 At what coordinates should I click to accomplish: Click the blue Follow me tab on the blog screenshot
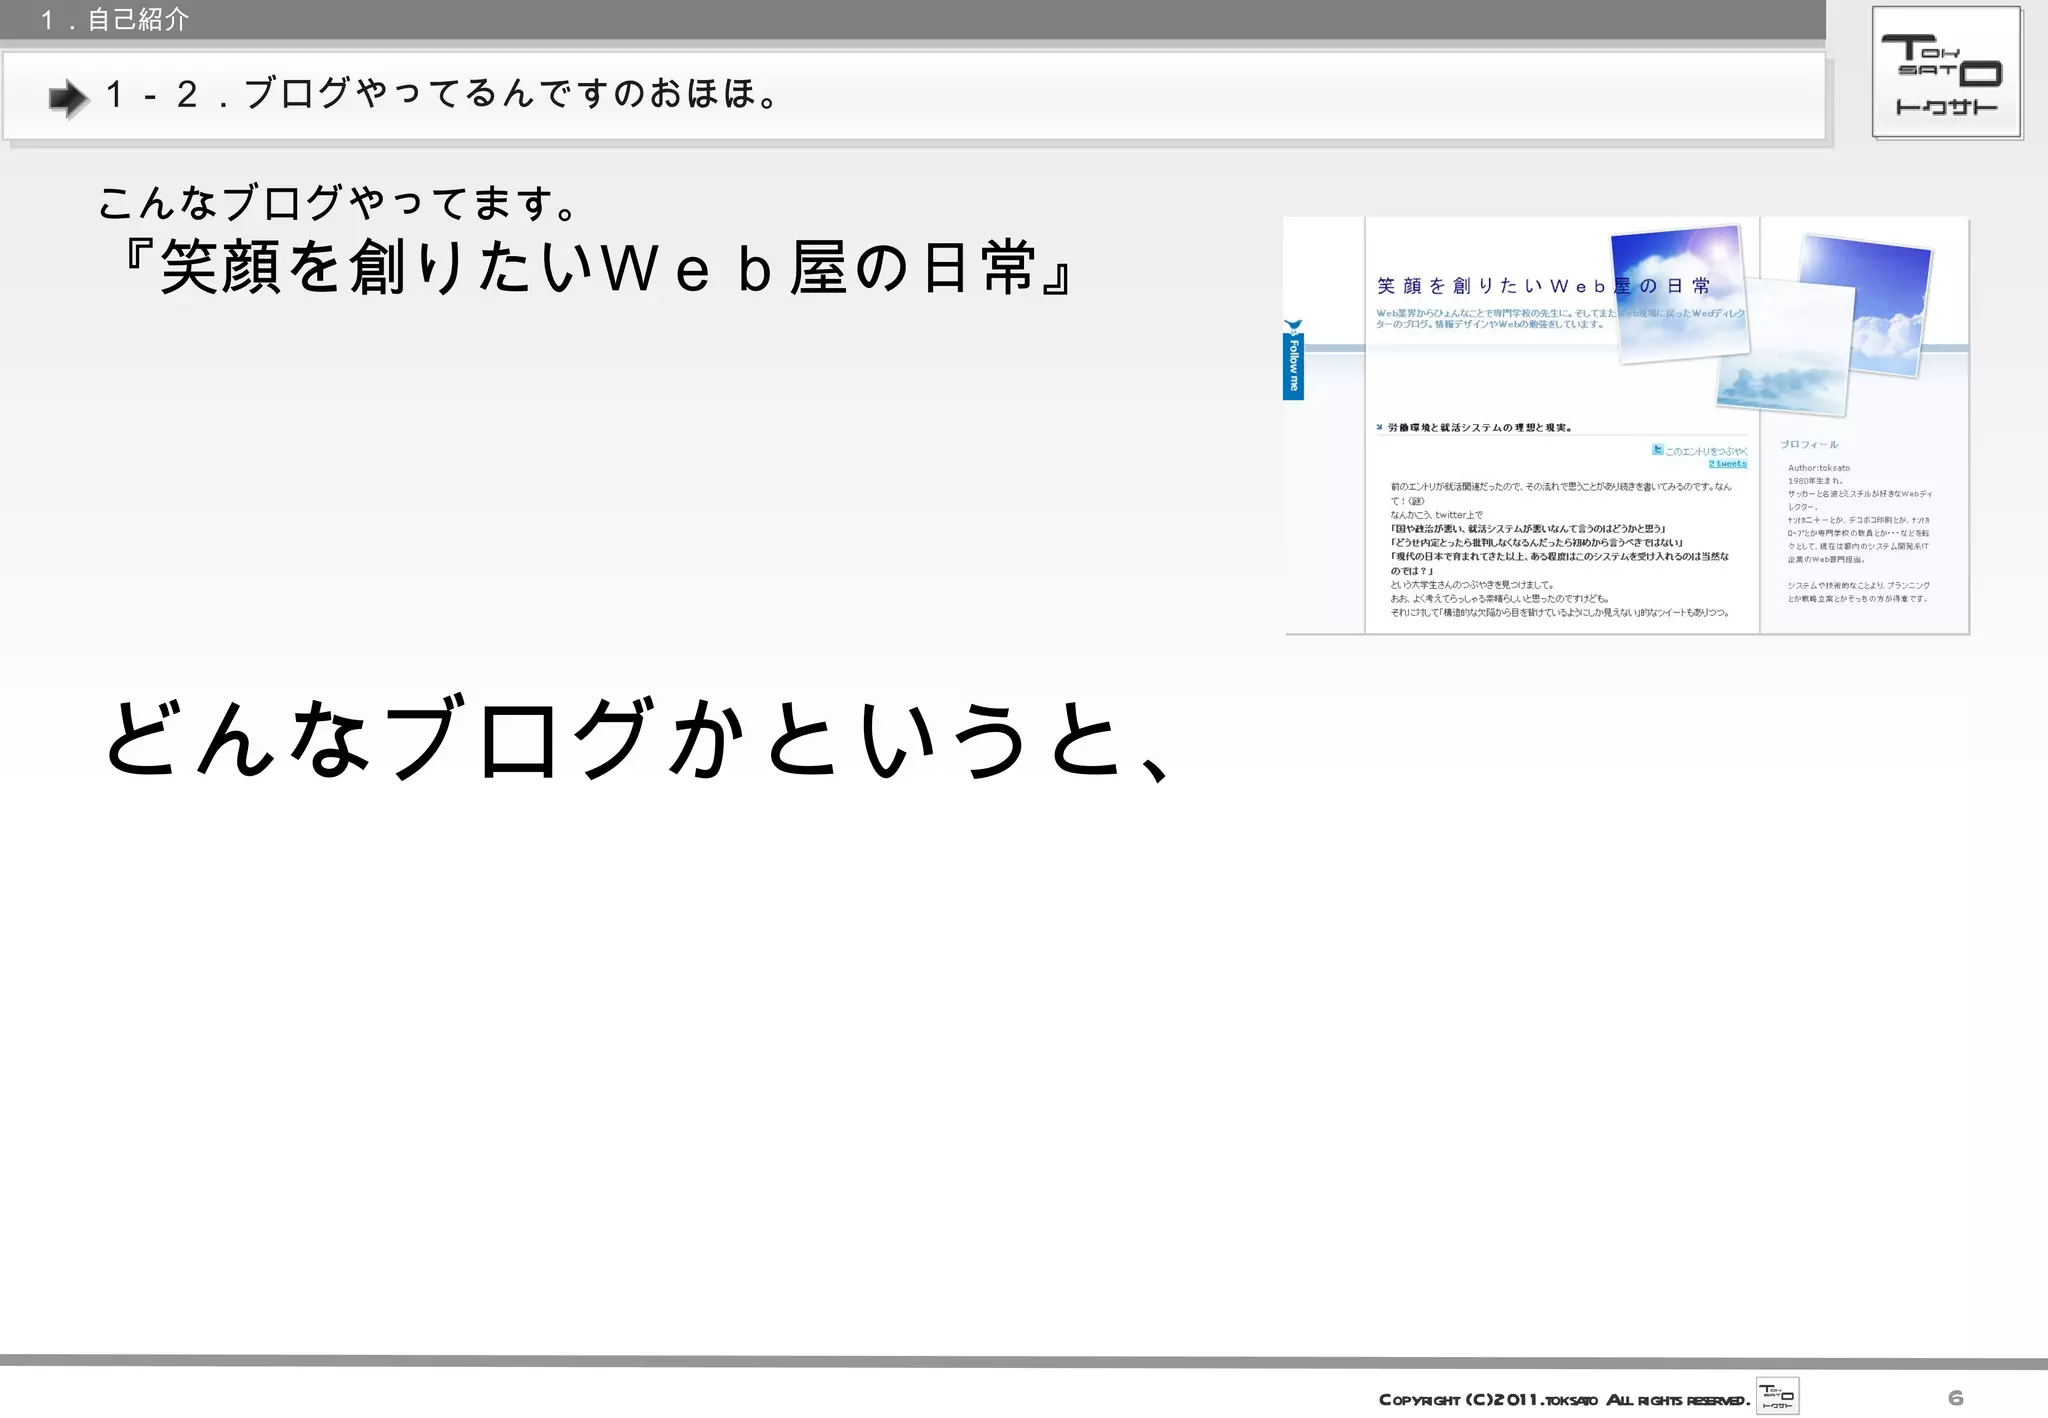click(1293, 361)
